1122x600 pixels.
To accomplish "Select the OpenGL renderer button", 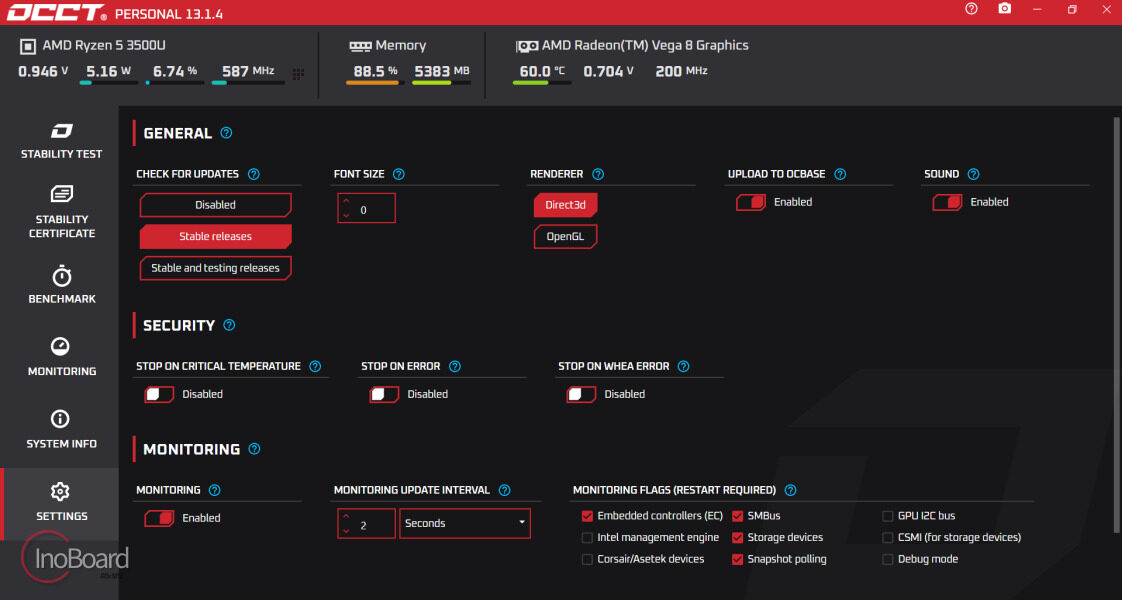I will click(x=565, y=237).
